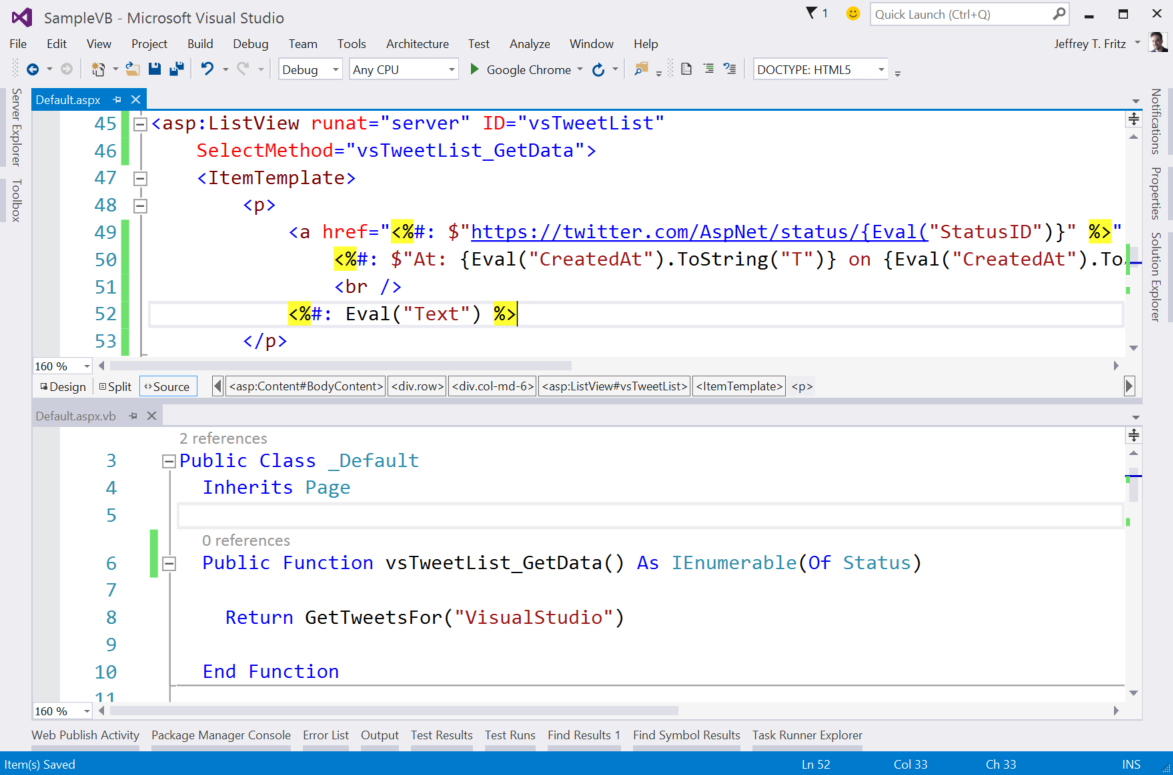Toggle the pin on the Default.aspx tab
Image resolution: width=1173 pixels, height=775 pixels.
pyautogui.click(x=116, y=99)
